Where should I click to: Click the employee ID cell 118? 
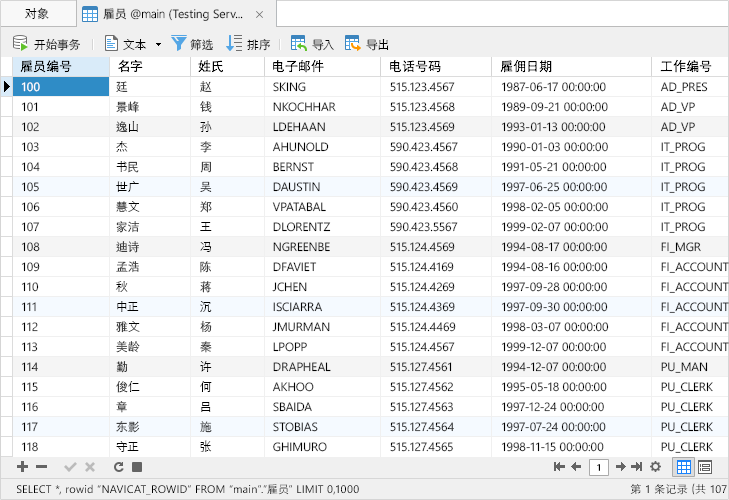point(61,447)
